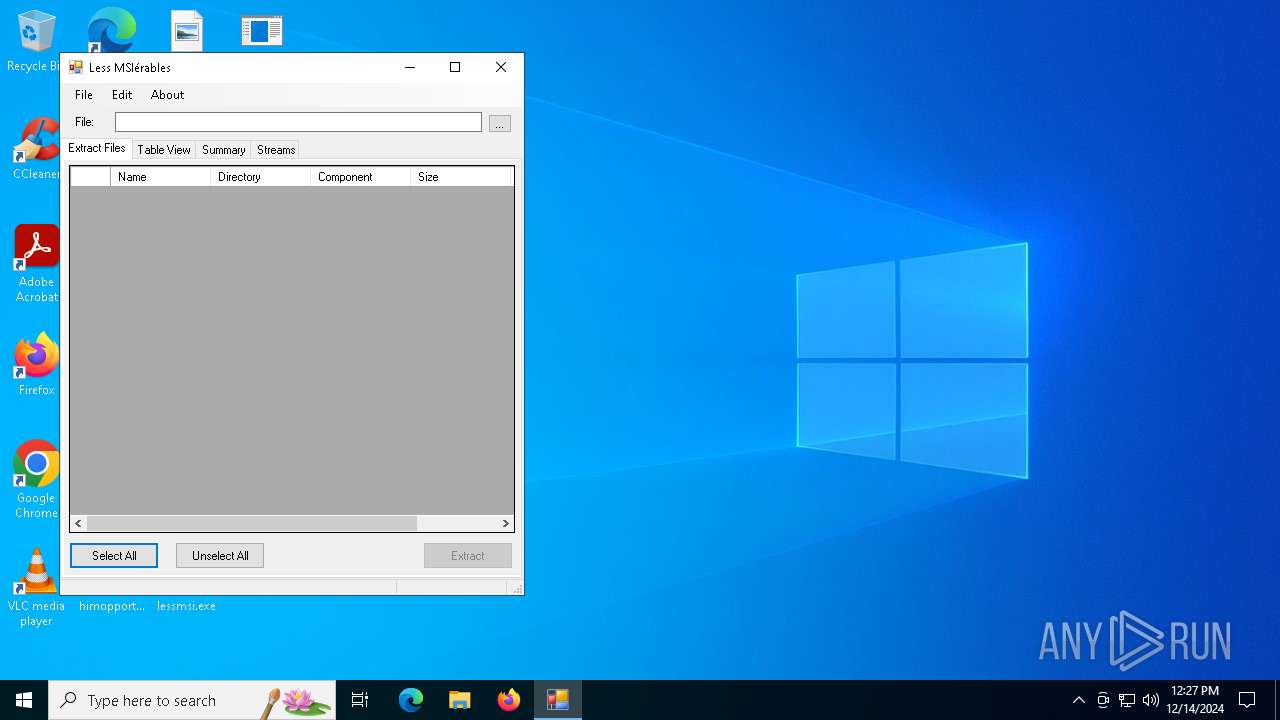Sort by the Size column header
1280x720 pixels.
pos(462,177)
